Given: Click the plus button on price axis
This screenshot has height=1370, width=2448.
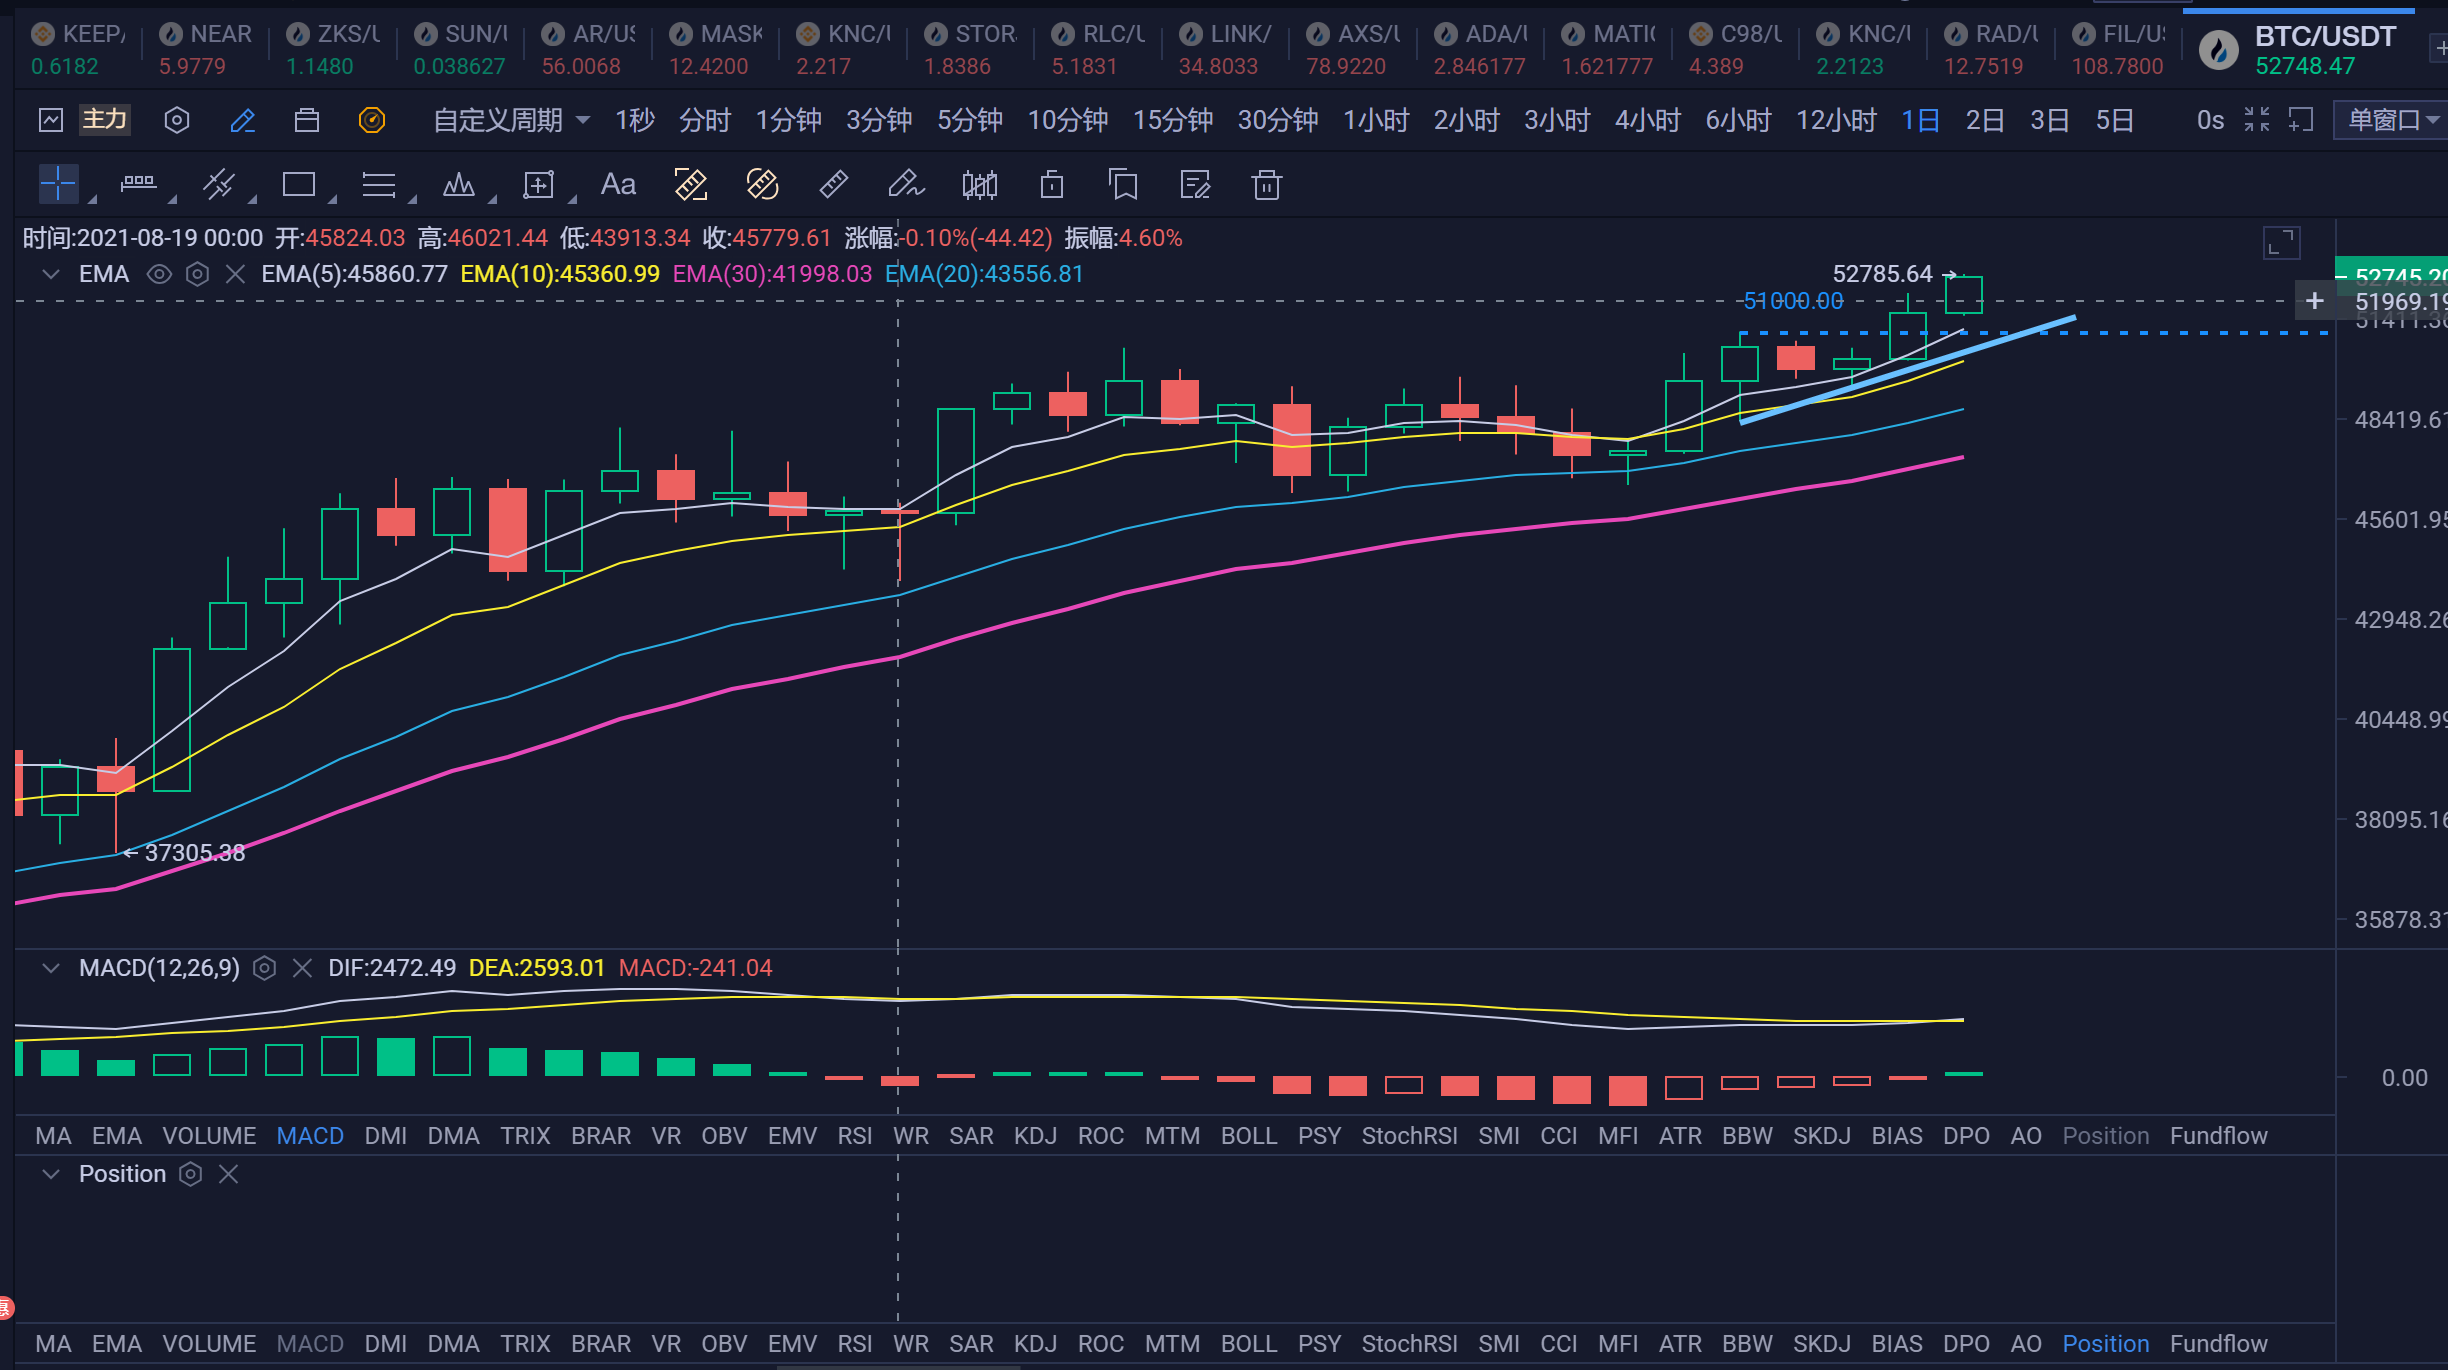Looking at the screenshot, I should click(2314, 301).
